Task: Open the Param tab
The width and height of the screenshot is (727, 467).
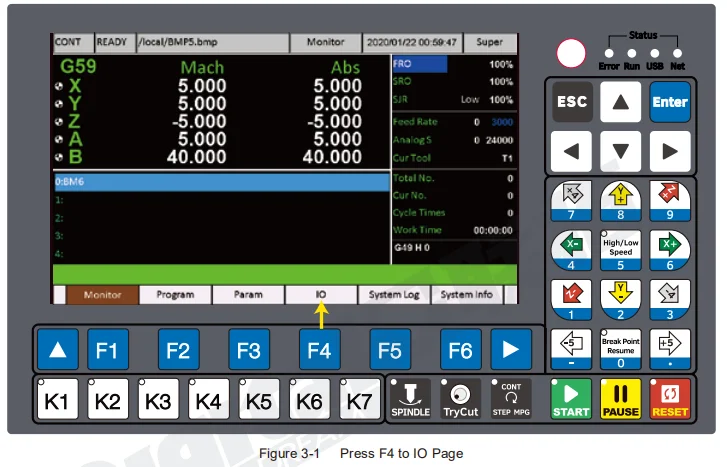Action: tap(248, 295)
